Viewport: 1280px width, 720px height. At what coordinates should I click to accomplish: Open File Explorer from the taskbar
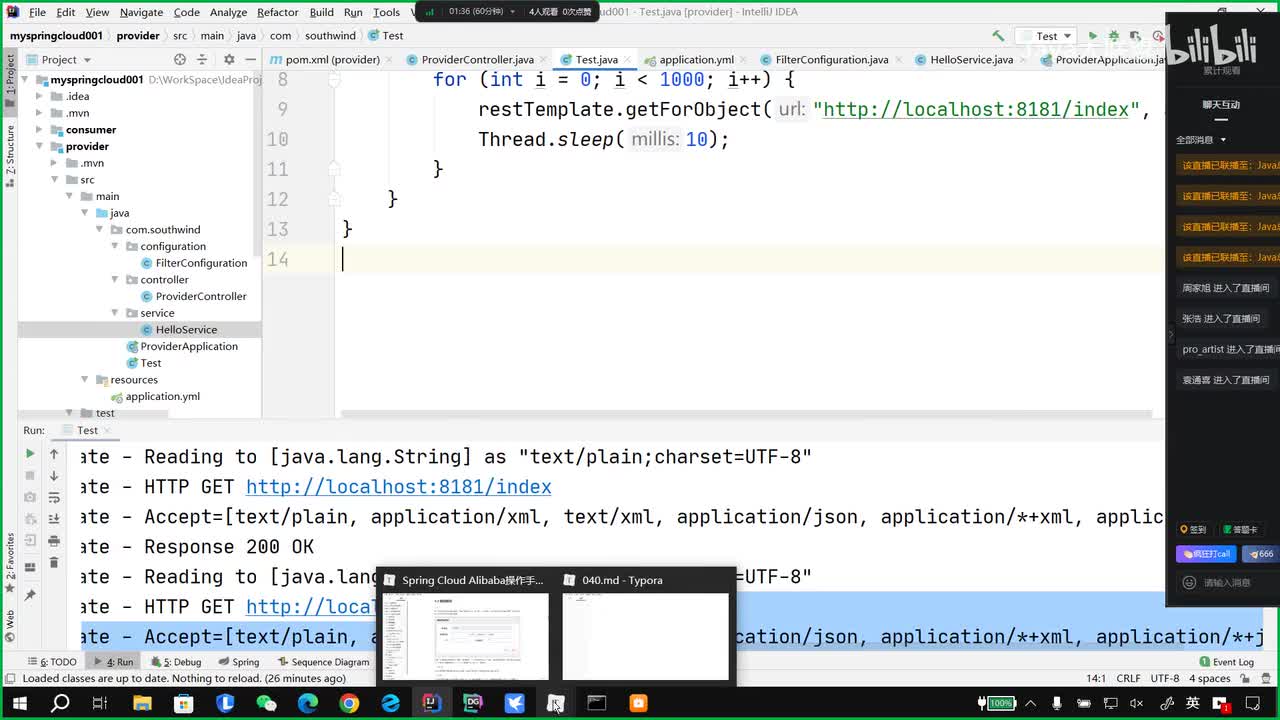[x=142, y=703]
